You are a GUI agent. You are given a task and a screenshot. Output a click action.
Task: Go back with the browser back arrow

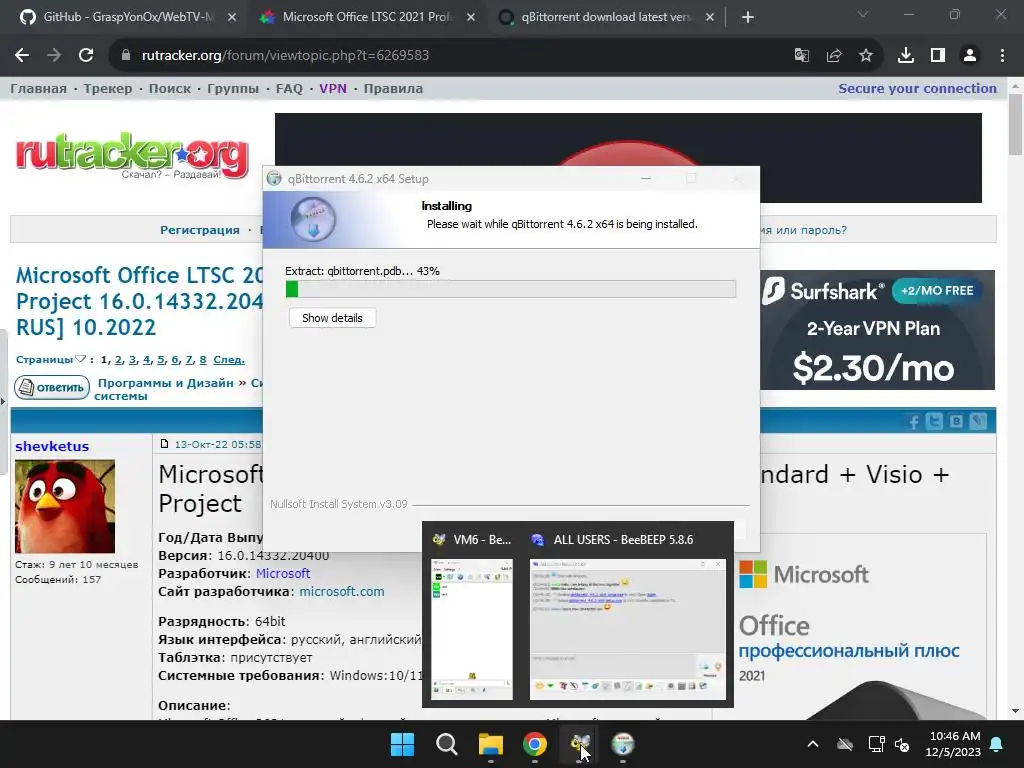click(x=22, y=56)
